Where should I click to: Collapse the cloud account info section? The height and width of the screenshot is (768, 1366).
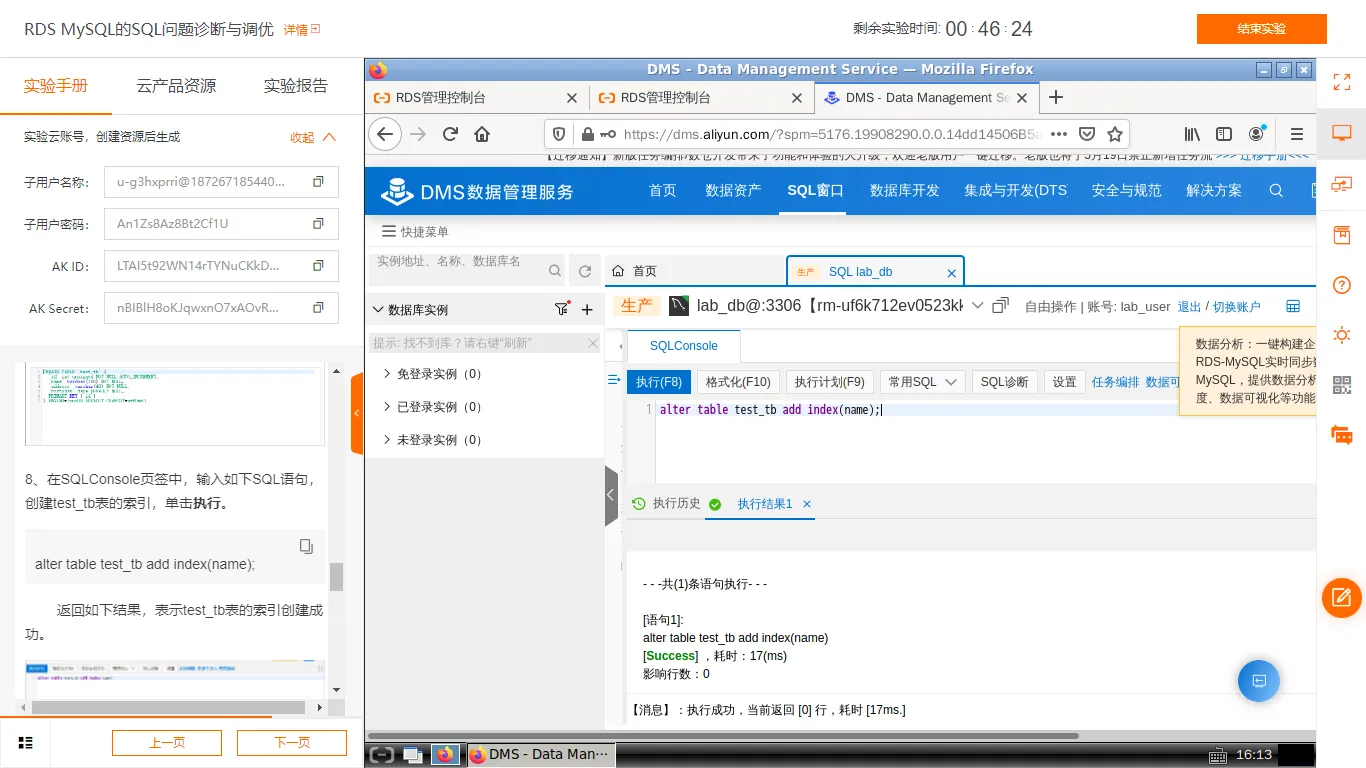(x=313, y=137)
